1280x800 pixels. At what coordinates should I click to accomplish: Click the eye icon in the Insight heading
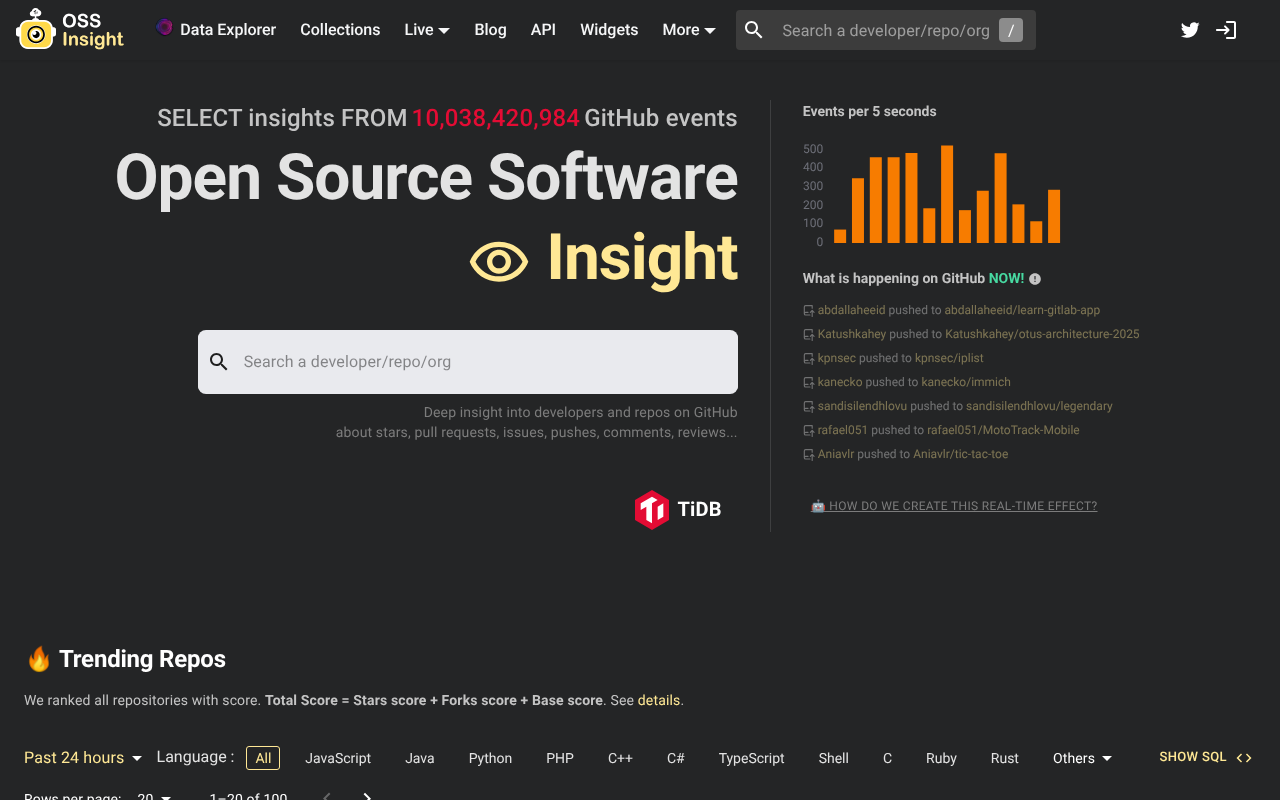pos(499,261)
